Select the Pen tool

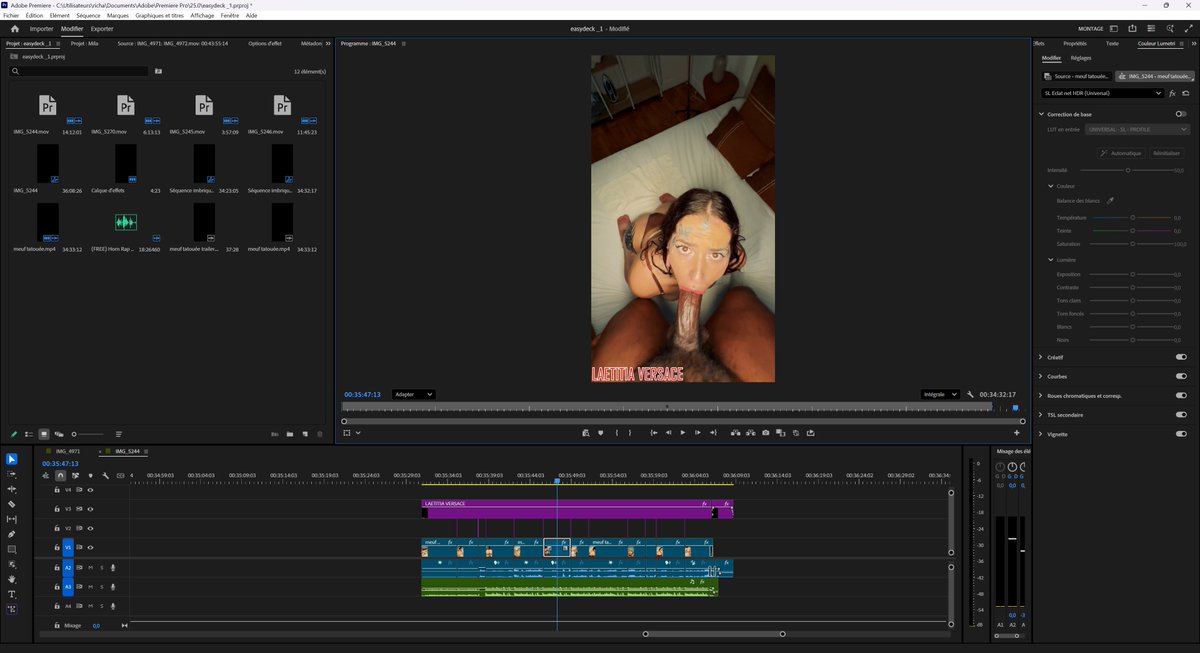[12, 534]
